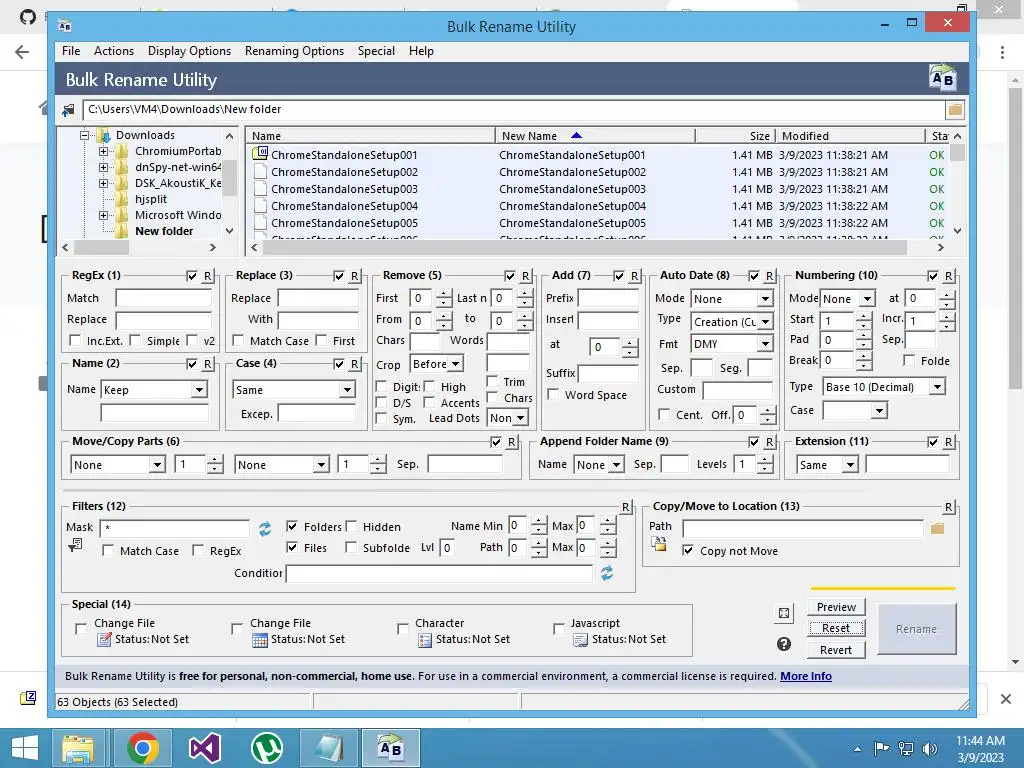
Task: Click the Add Prefix input field
Action: pyautogui.click(x=608, y=298)
